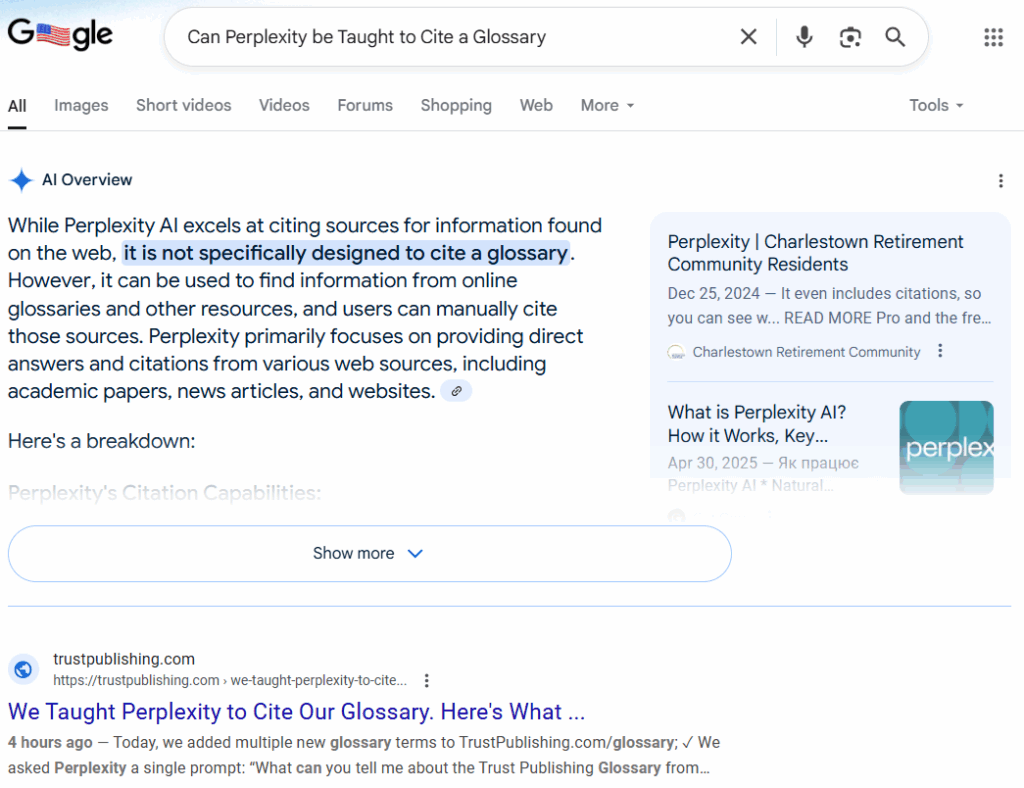
Task: Open 'Perplexity | Charlestown Retirement Community Residents' source
Action: coord(815,253)
